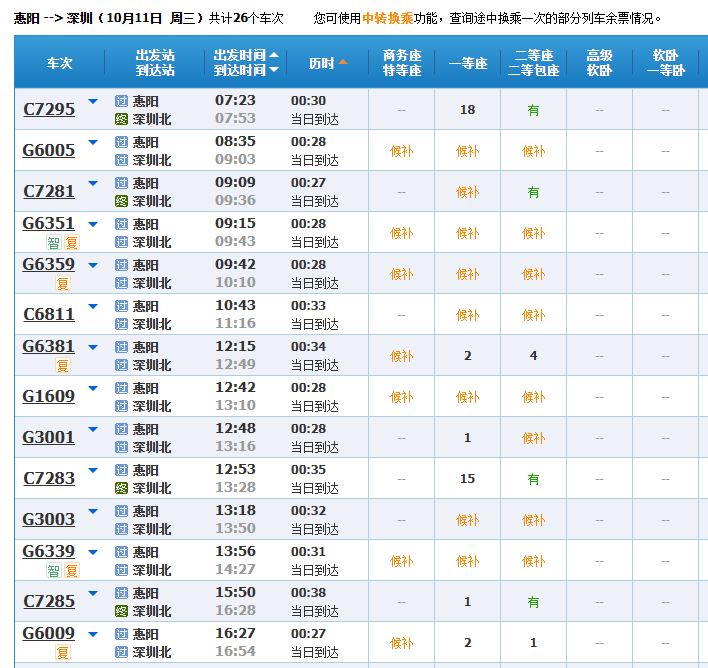Click first-class count 15 for C7283
708x668 pixels.
tap(468, 479)
